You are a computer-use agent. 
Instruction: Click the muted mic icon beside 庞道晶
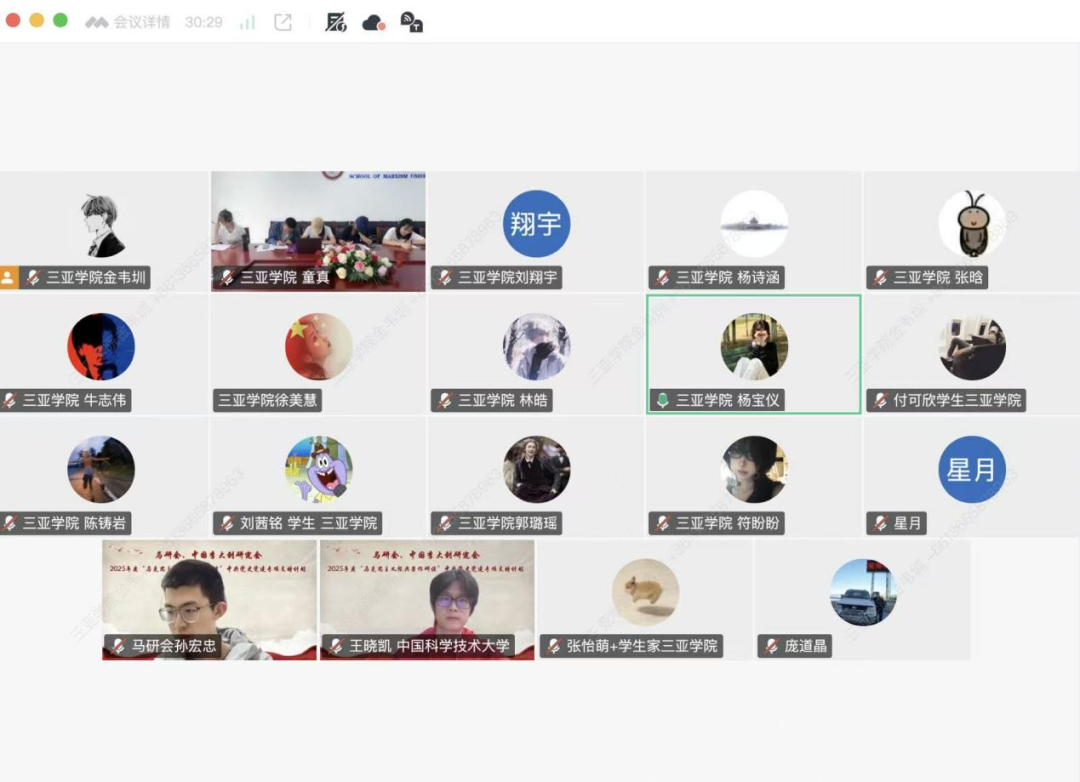[770, 646]
